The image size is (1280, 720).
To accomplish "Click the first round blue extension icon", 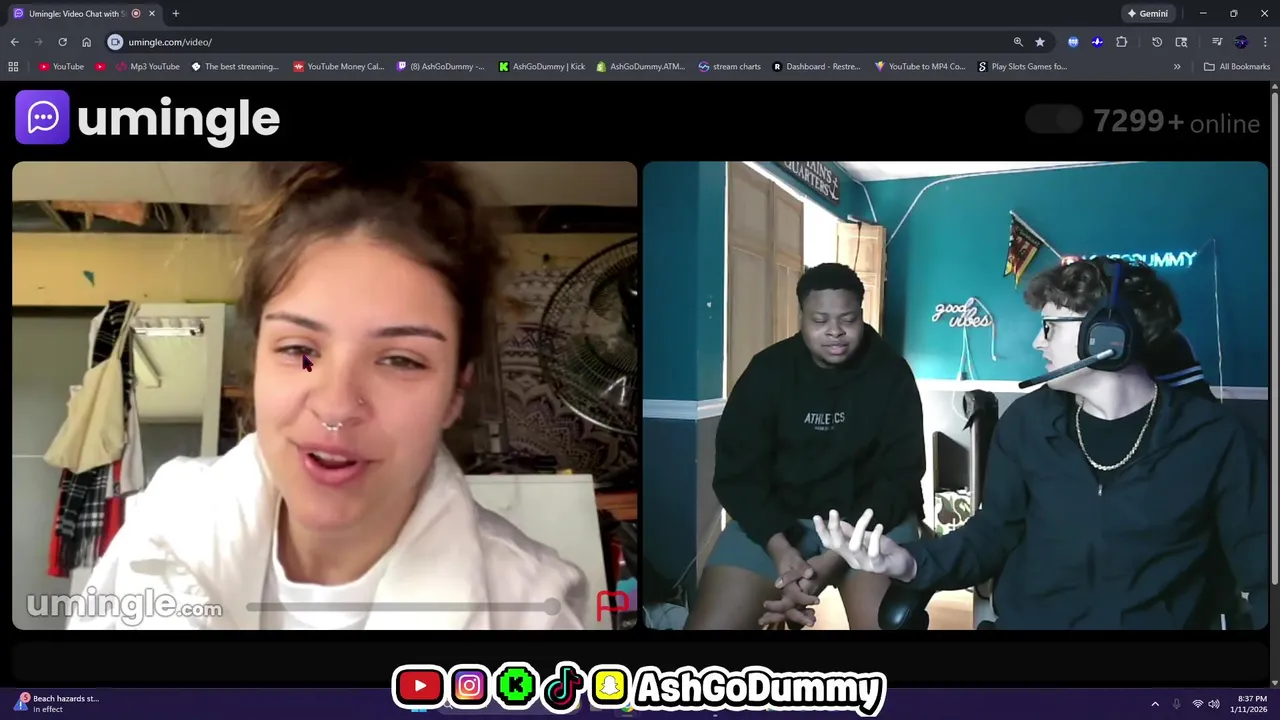I will [x=1073, y=42].
